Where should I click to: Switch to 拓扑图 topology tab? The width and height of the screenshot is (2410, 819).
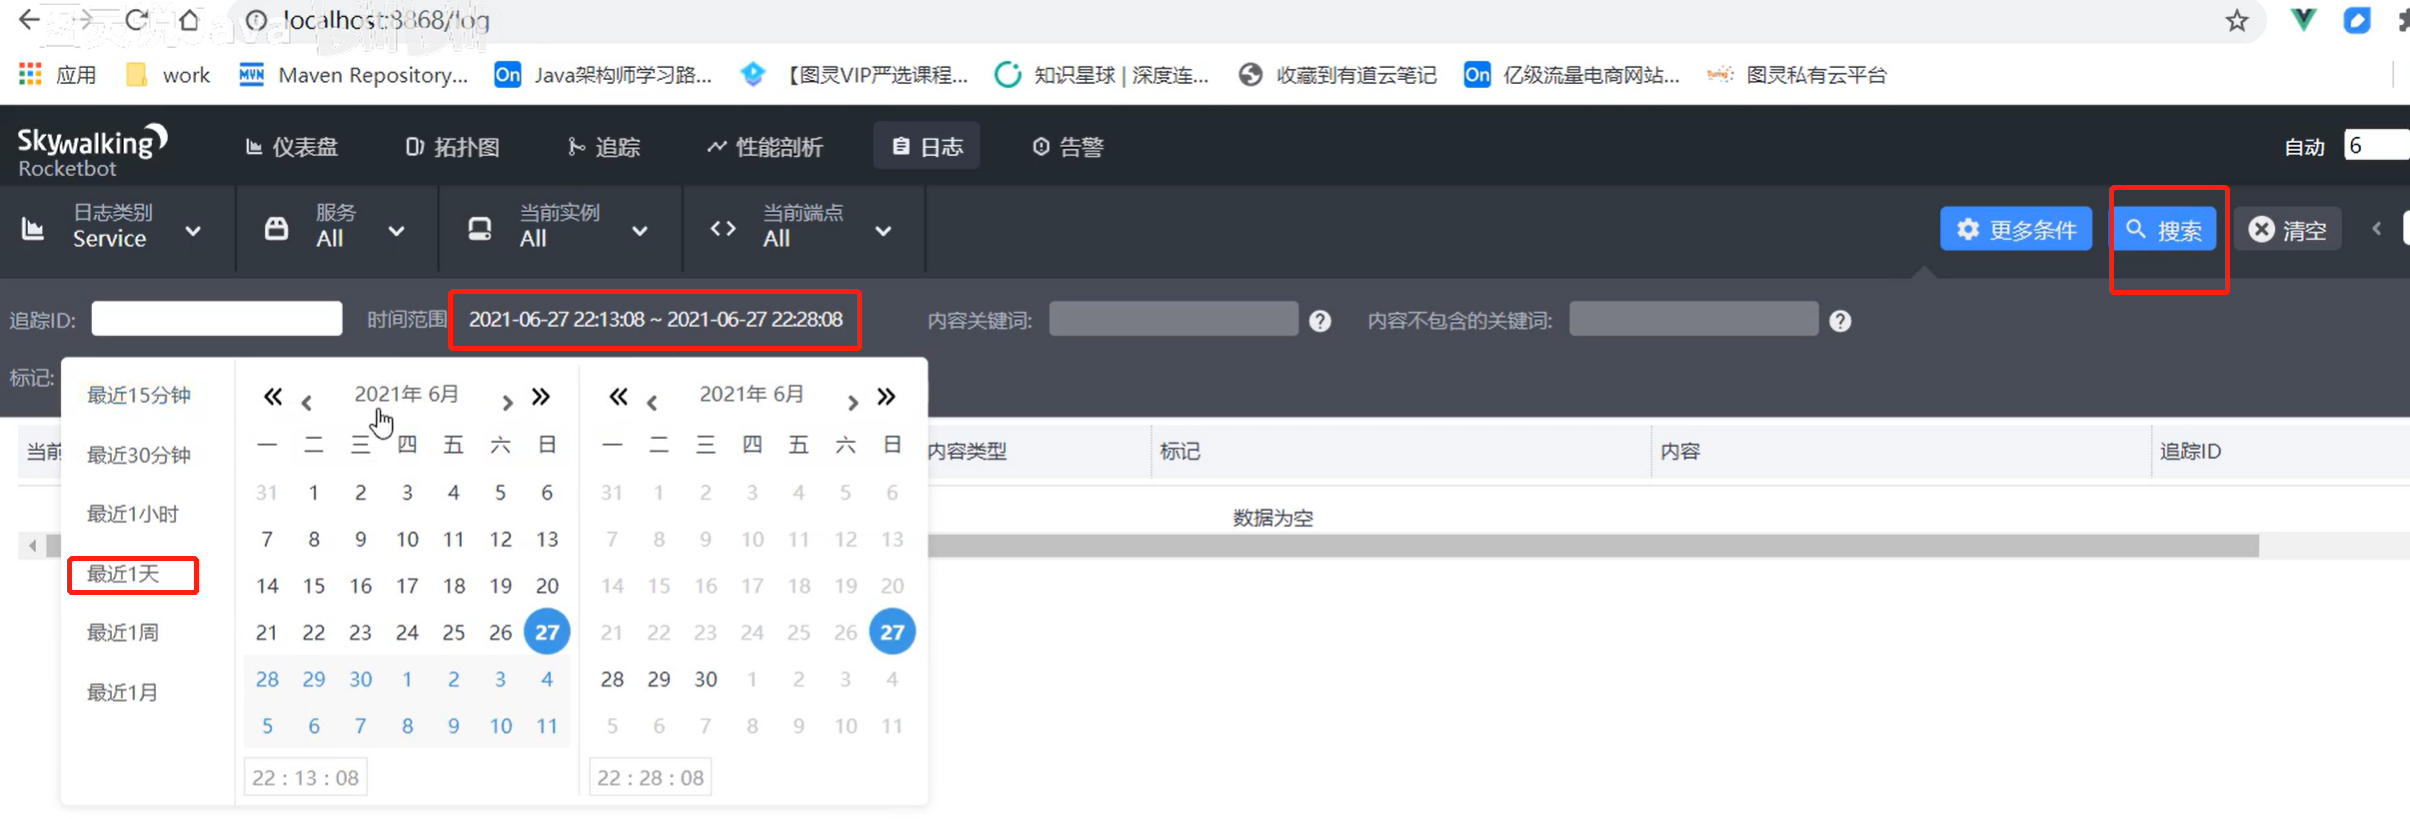pos(452,147)
